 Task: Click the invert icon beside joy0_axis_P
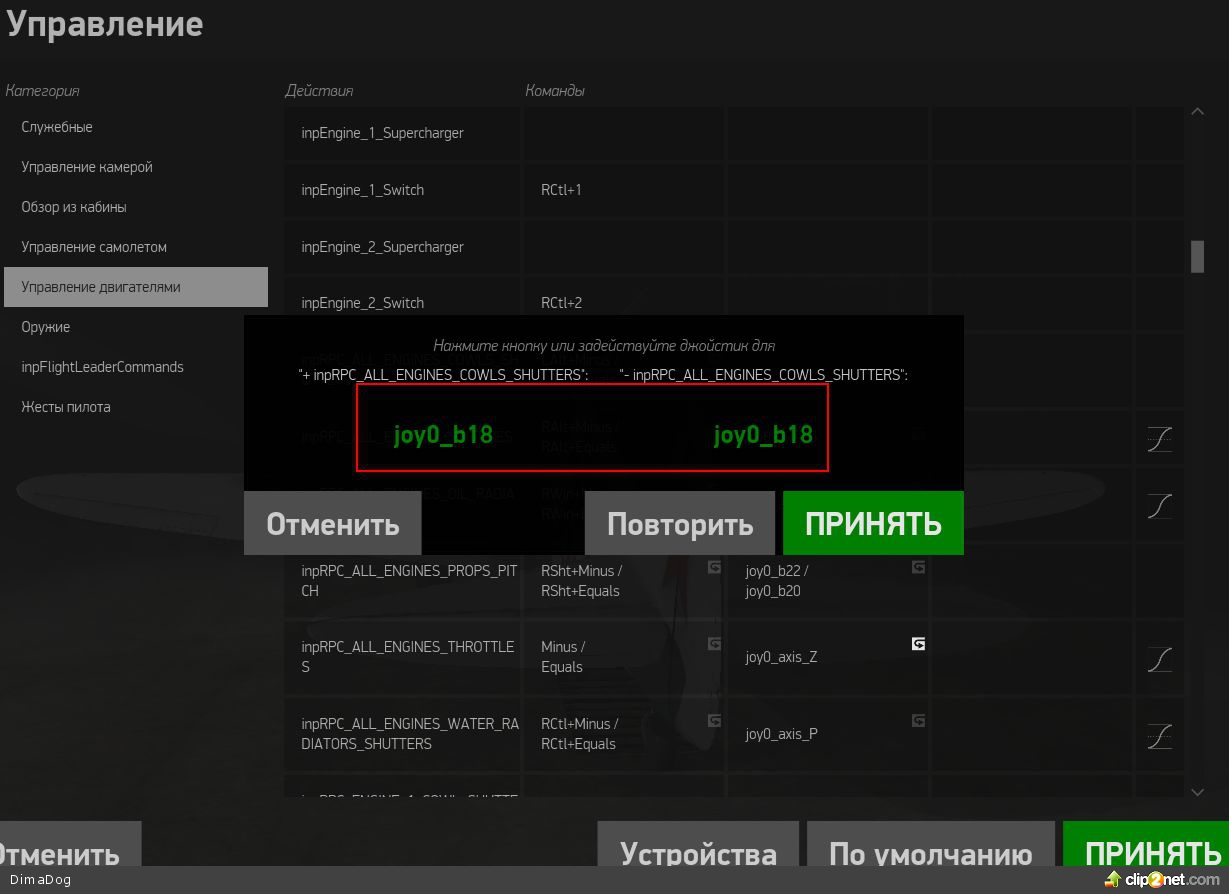918,720
